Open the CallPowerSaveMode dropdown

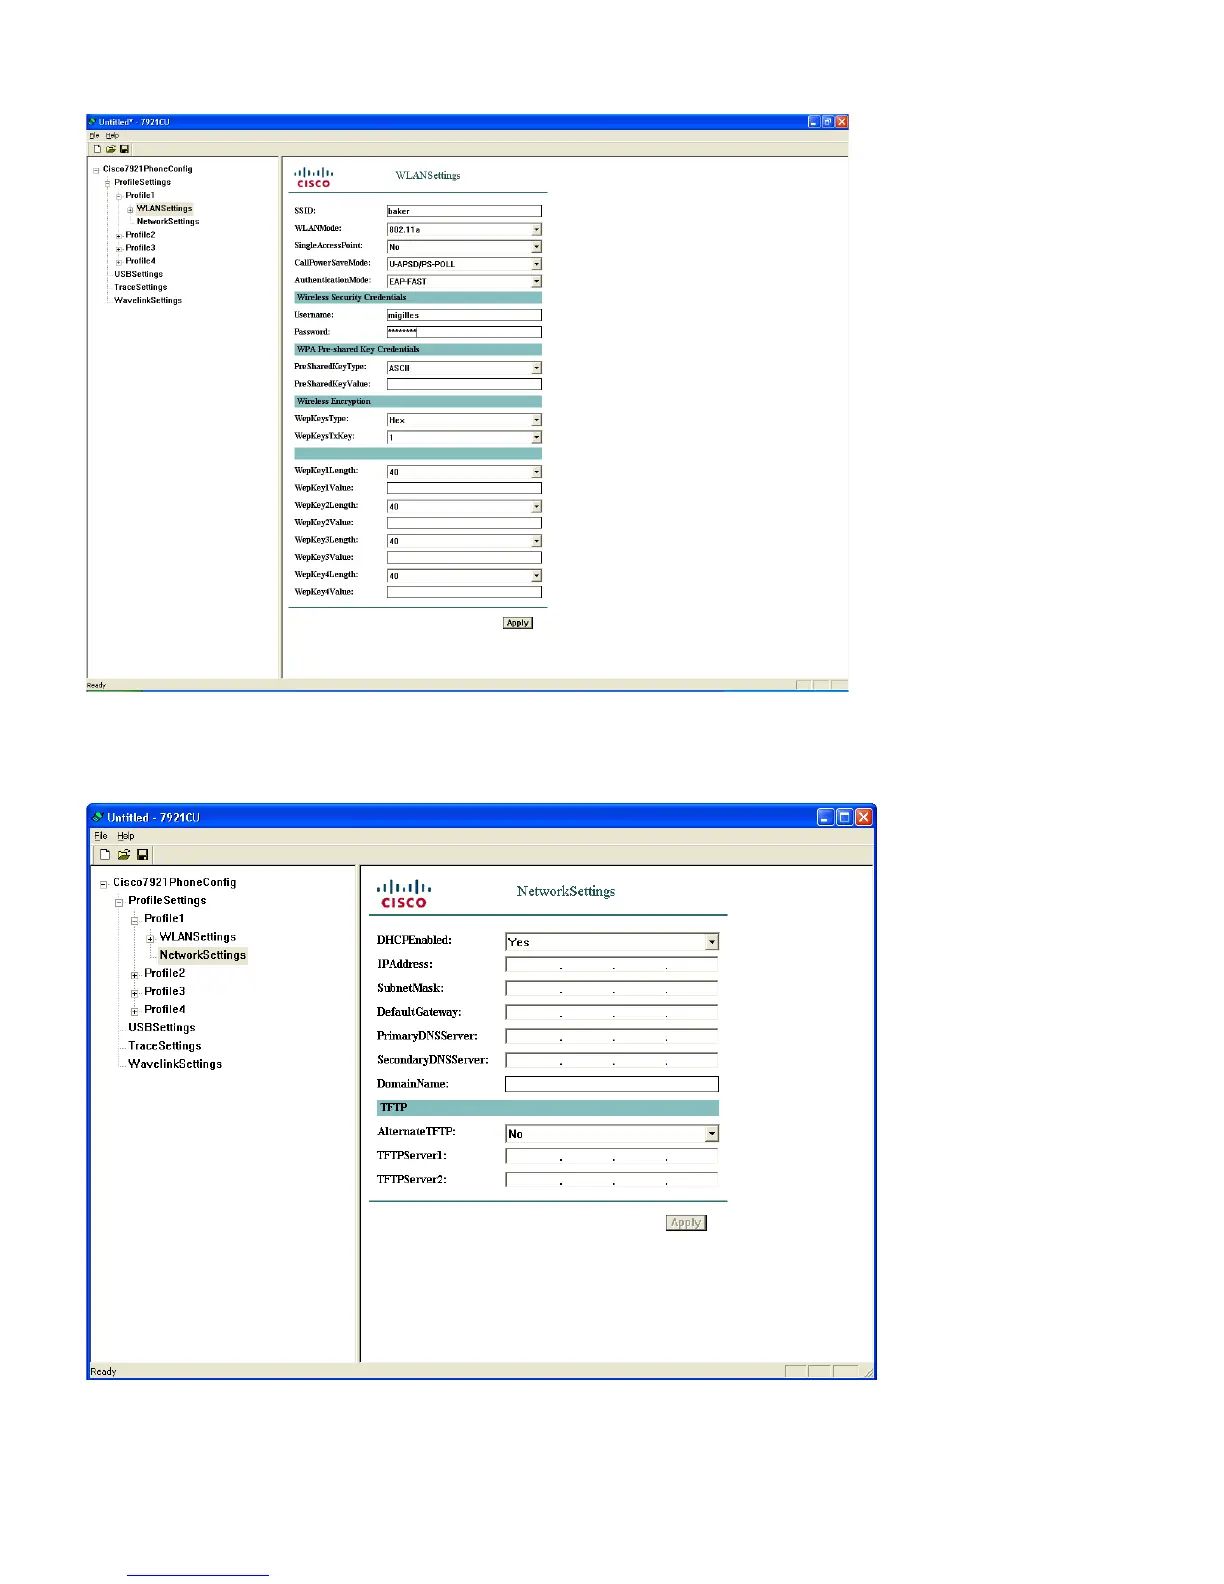tap(537, 264)
